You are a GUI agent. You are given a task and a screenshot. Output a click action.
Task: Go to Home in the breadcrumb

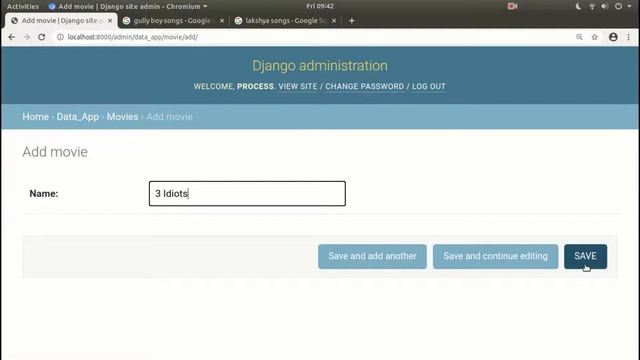(x=36, y=117)
